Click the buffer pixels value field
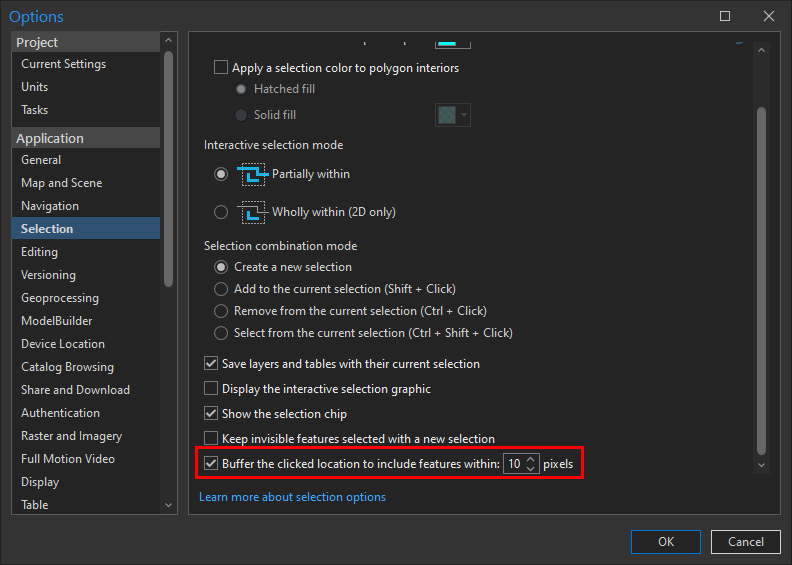This screenshot has height=565, width=792. point(514,464)
